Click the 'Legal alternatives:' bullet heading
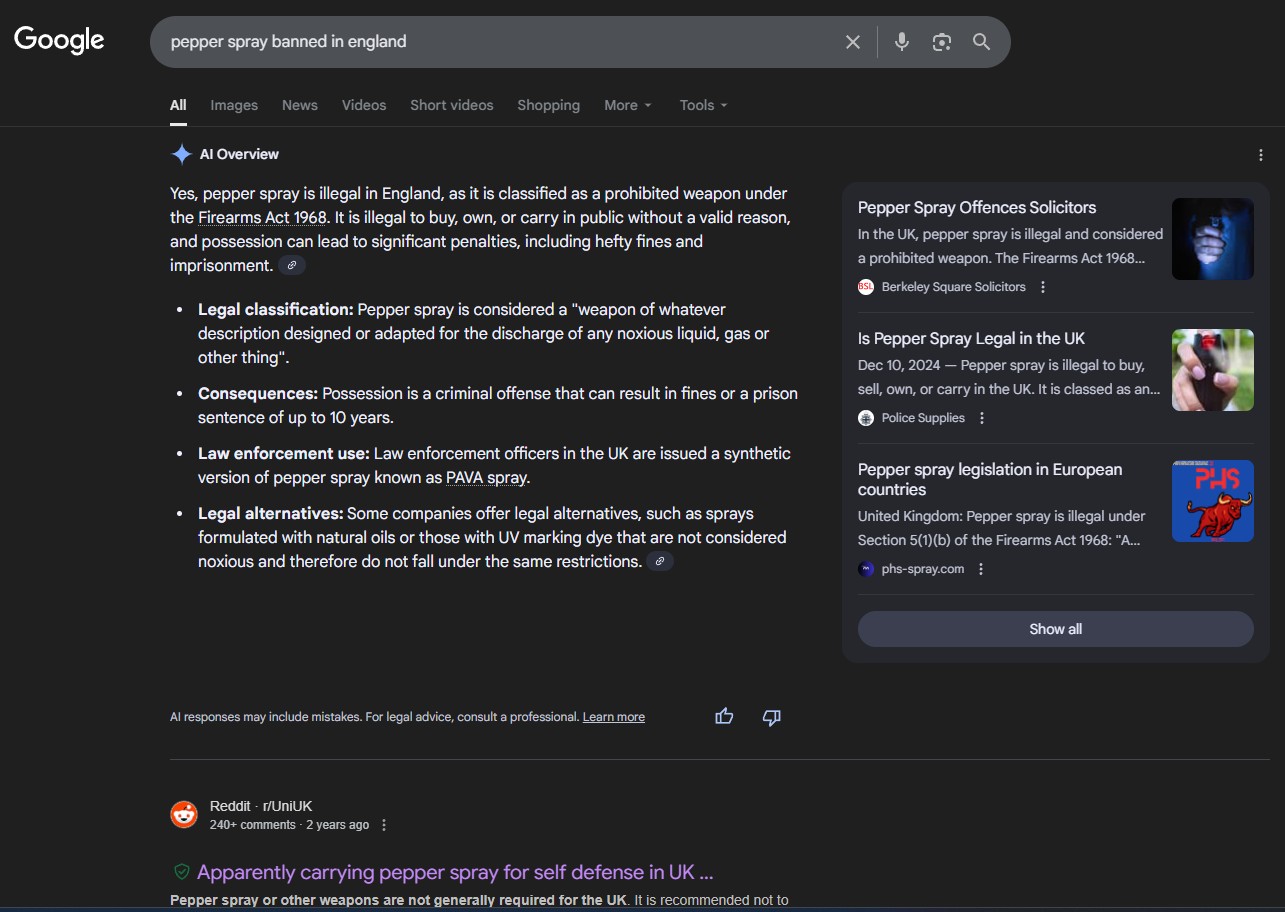 pyautogui.click(x=271, y=513)
